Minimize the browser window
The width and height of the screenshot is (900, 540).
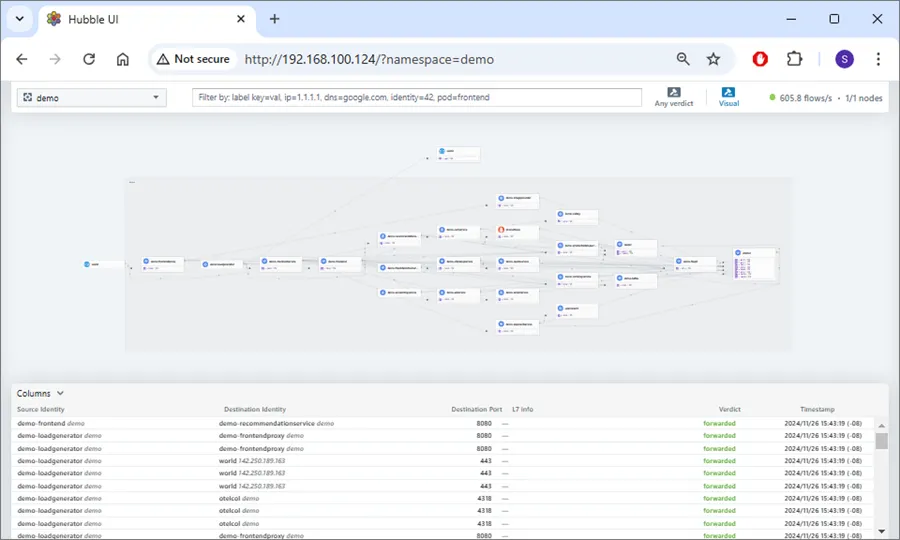pos(792,19)
